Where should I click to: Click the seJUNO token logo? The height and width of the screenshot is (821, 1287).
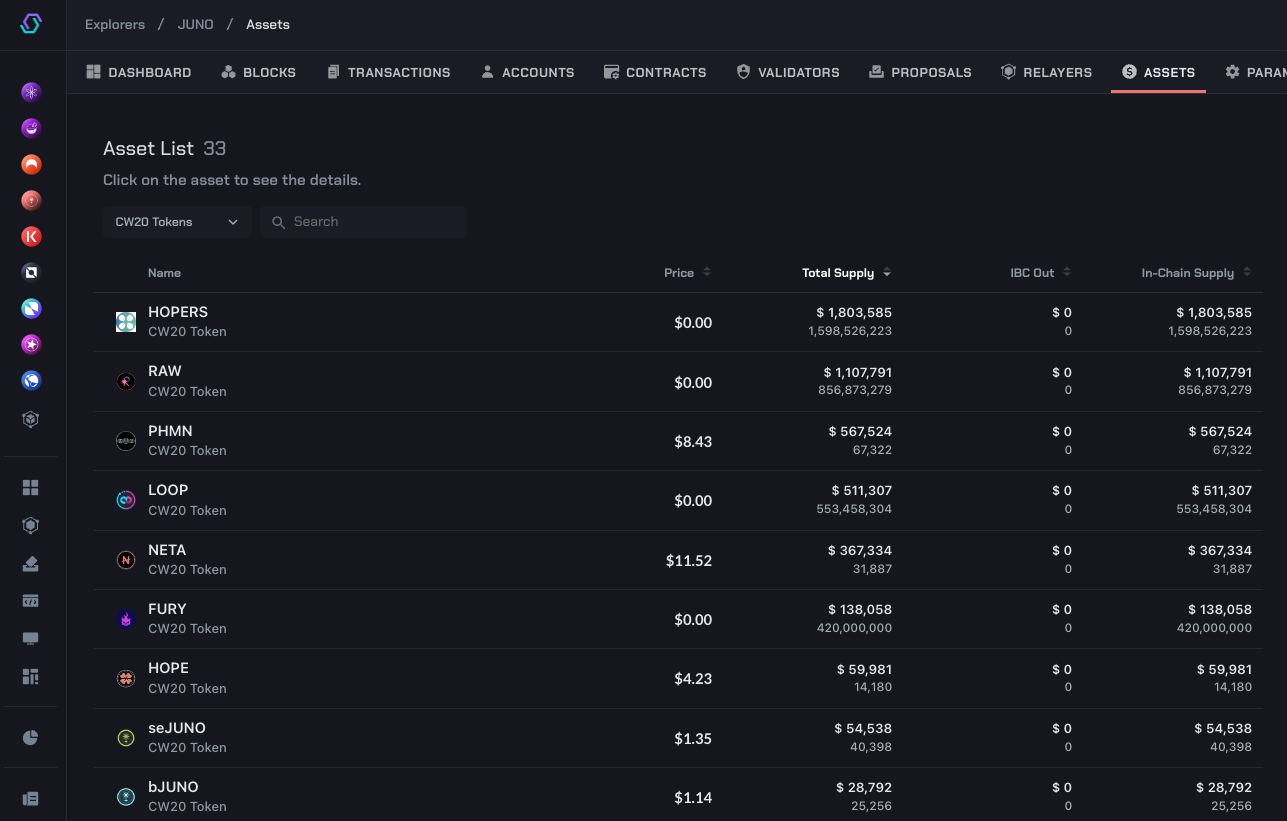point(126,738)
